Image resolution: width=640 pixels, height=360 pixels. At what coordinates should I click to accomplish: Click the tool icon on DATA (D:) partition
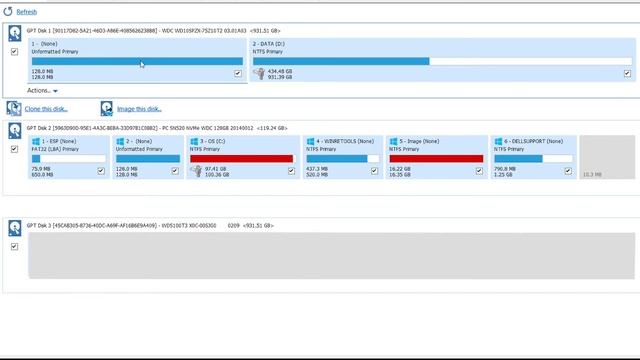(259, 74)
